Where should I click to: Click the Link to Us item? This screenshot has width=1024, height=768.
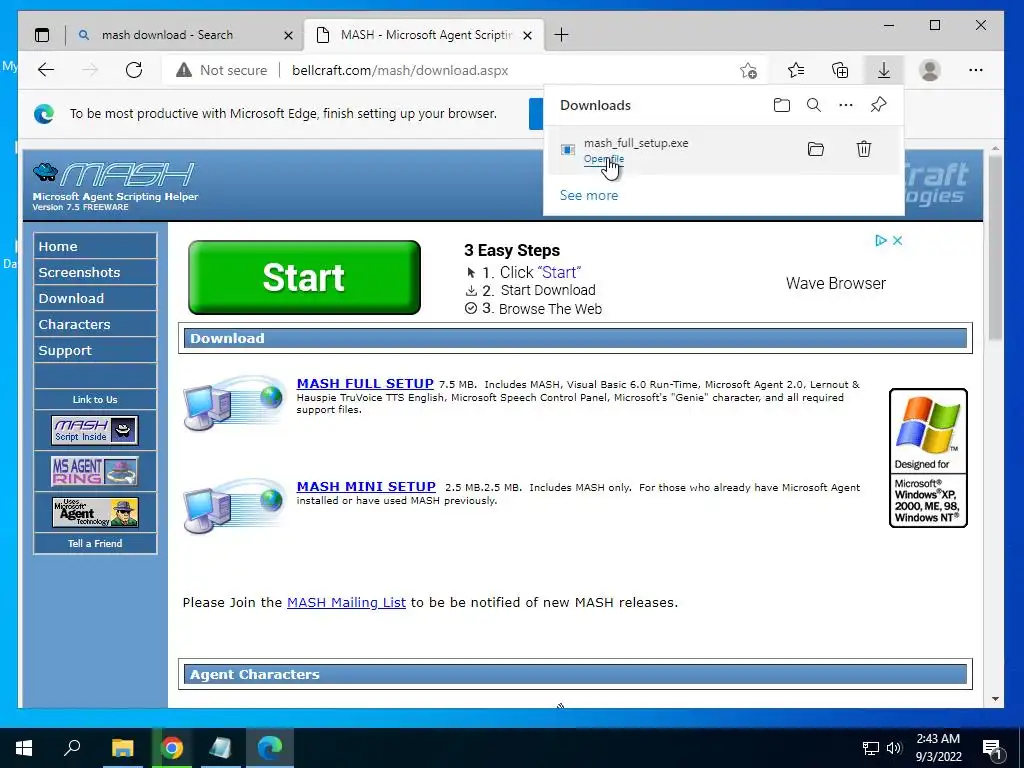pyautogui.click(x=95, y=399)
